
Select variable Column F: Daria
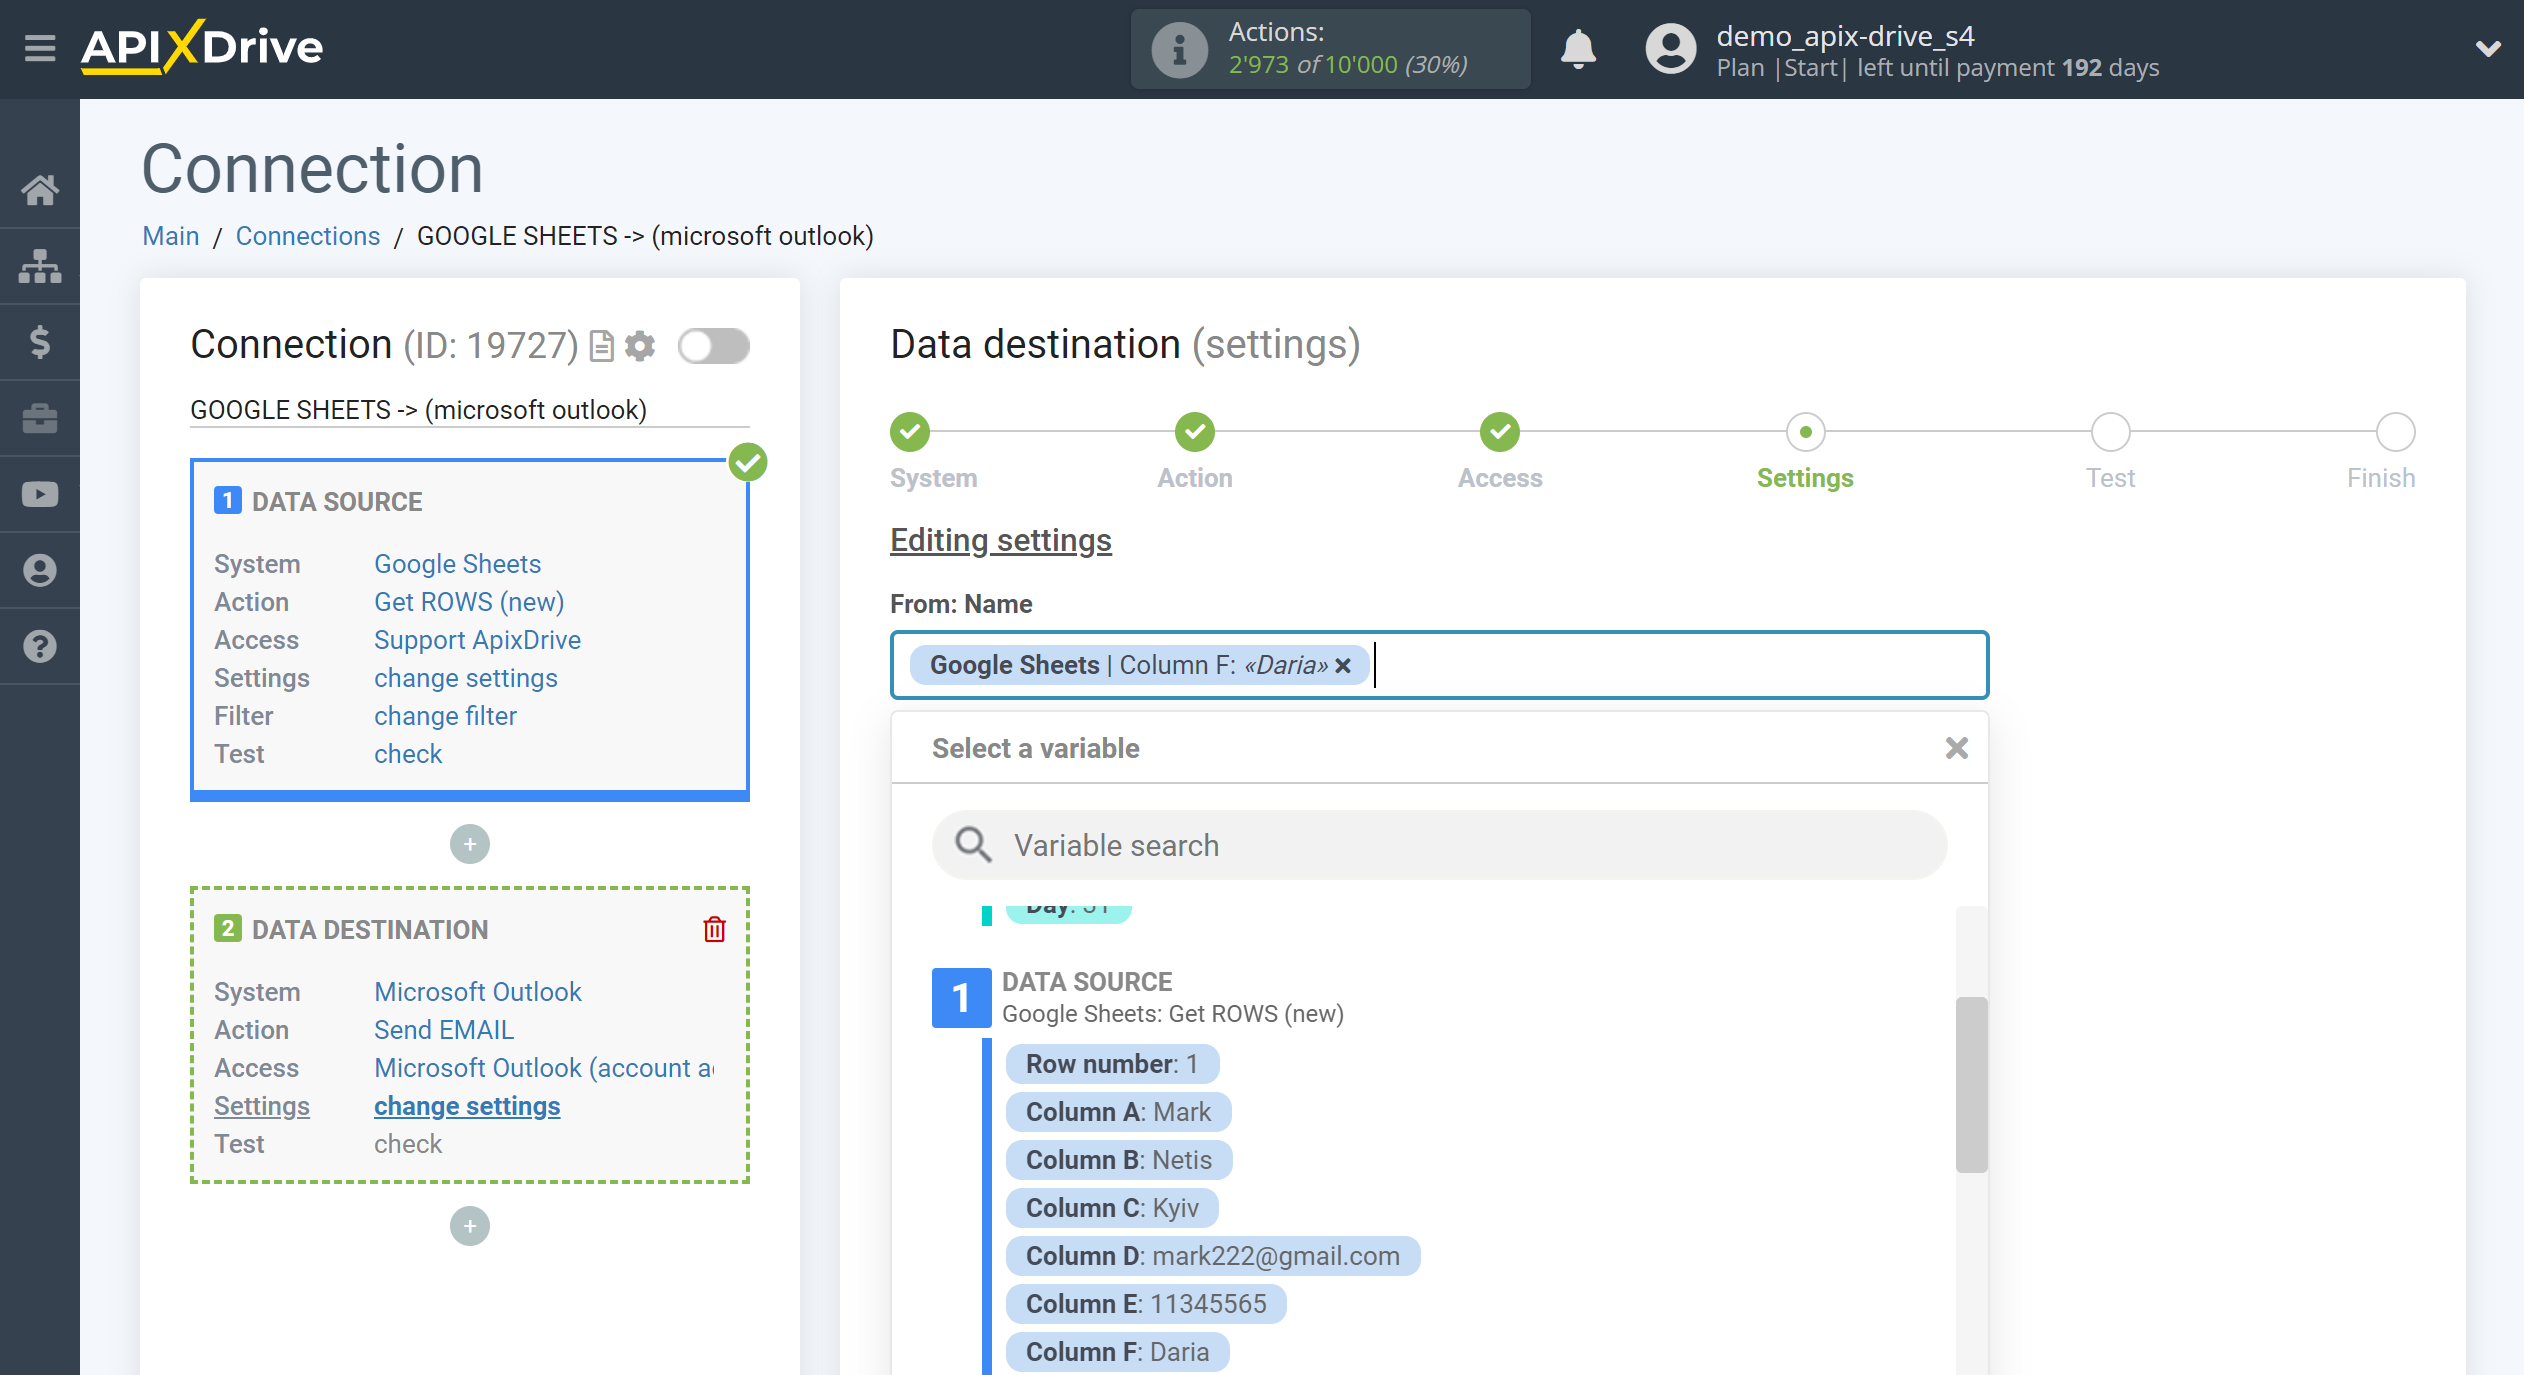click(x=1117, y=1352)
